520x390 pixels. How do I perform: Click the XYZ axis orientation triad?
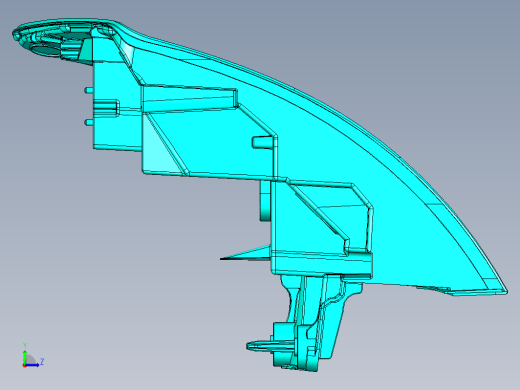click(x=33, y=355)
